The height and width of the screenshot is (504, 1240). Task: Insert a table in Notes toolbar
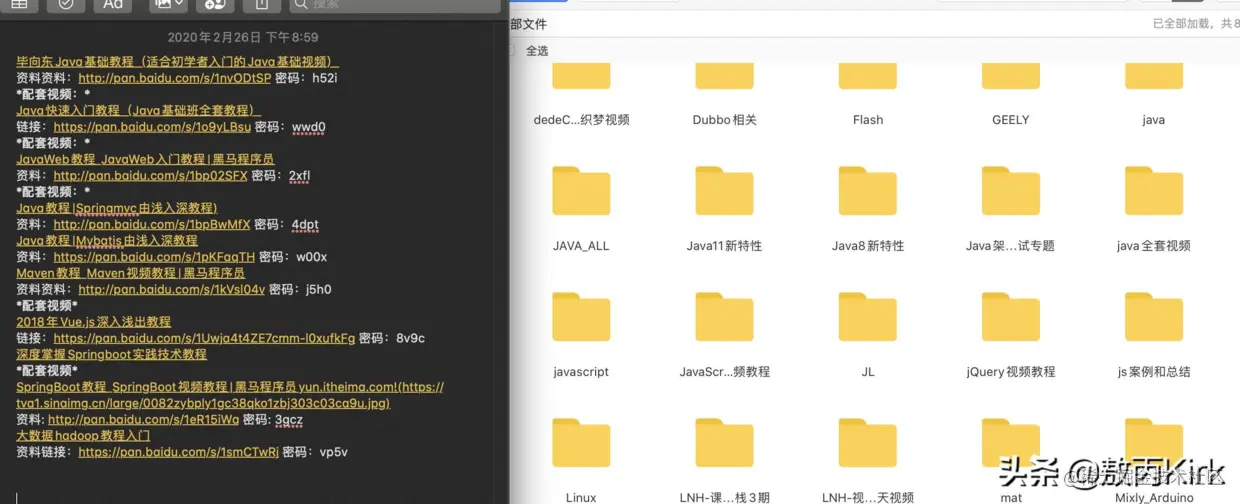(x=19, y=5)
